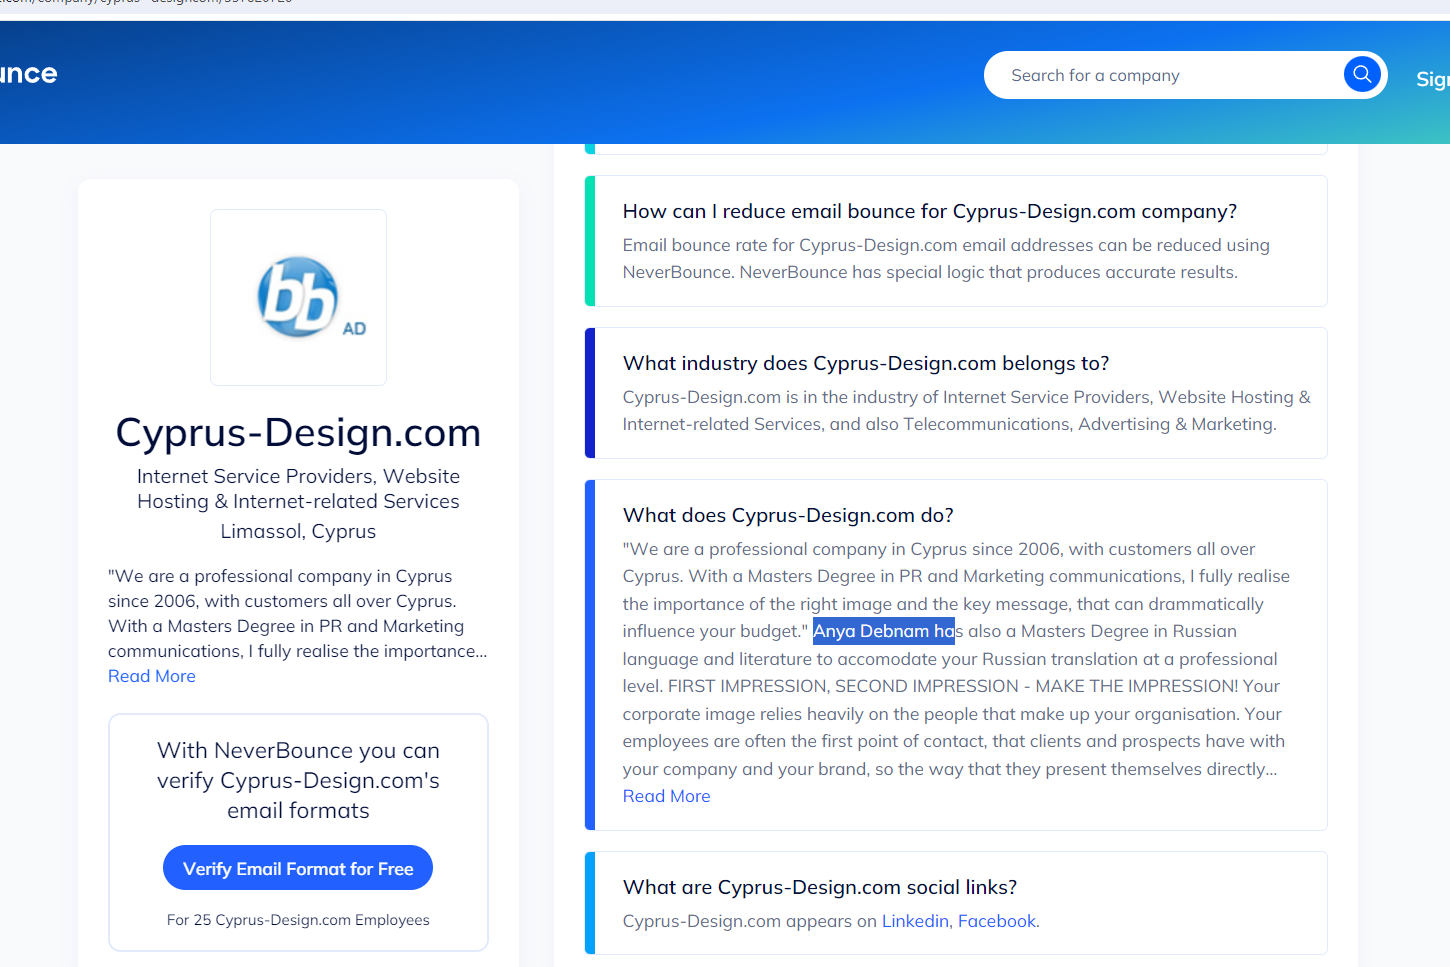Click the Cyprus-Design.com 'bb' logo image
The width and height of the screenshot is (1450, 967).
298,297
